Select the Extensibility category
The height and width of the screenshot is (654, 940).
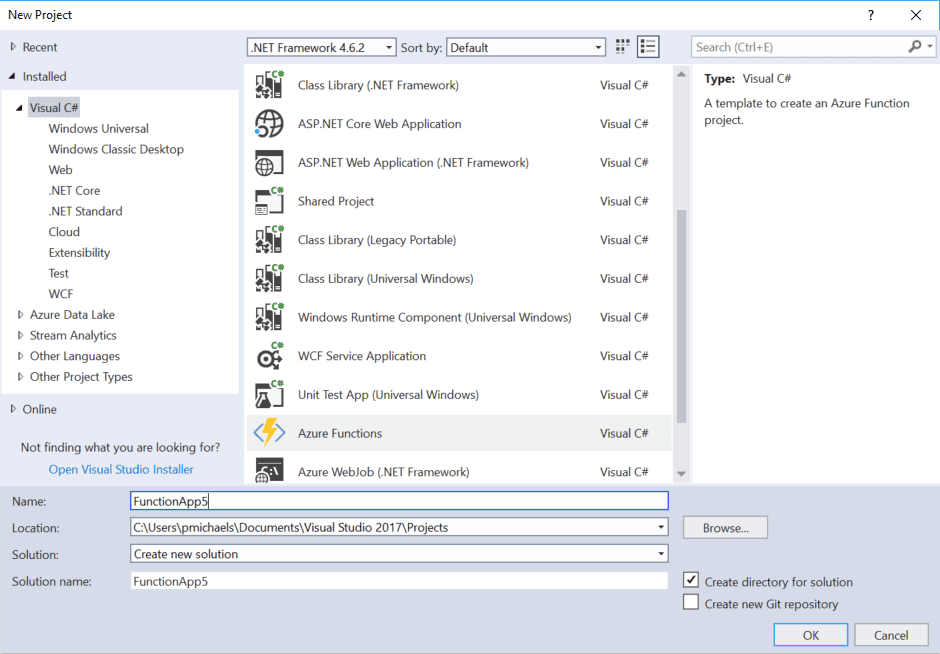coord(79,252)
